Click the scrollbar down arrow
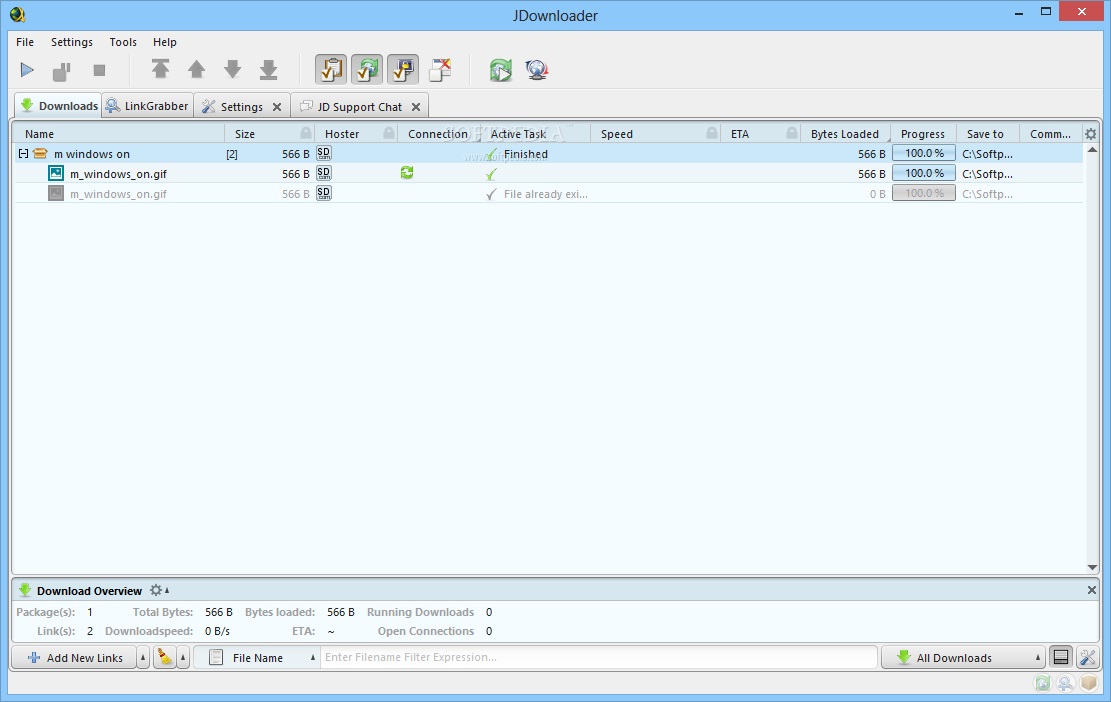This screenshot has width=1111, height=702. point(1093,567)
